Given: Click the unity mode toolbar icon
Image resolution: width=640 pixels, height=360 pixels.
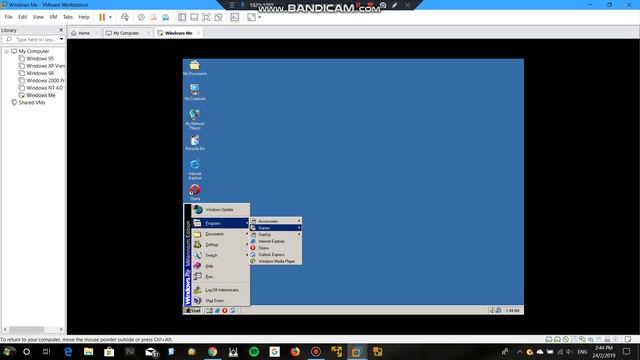Looking at the screenshot, I should click(x=218, y=17).
